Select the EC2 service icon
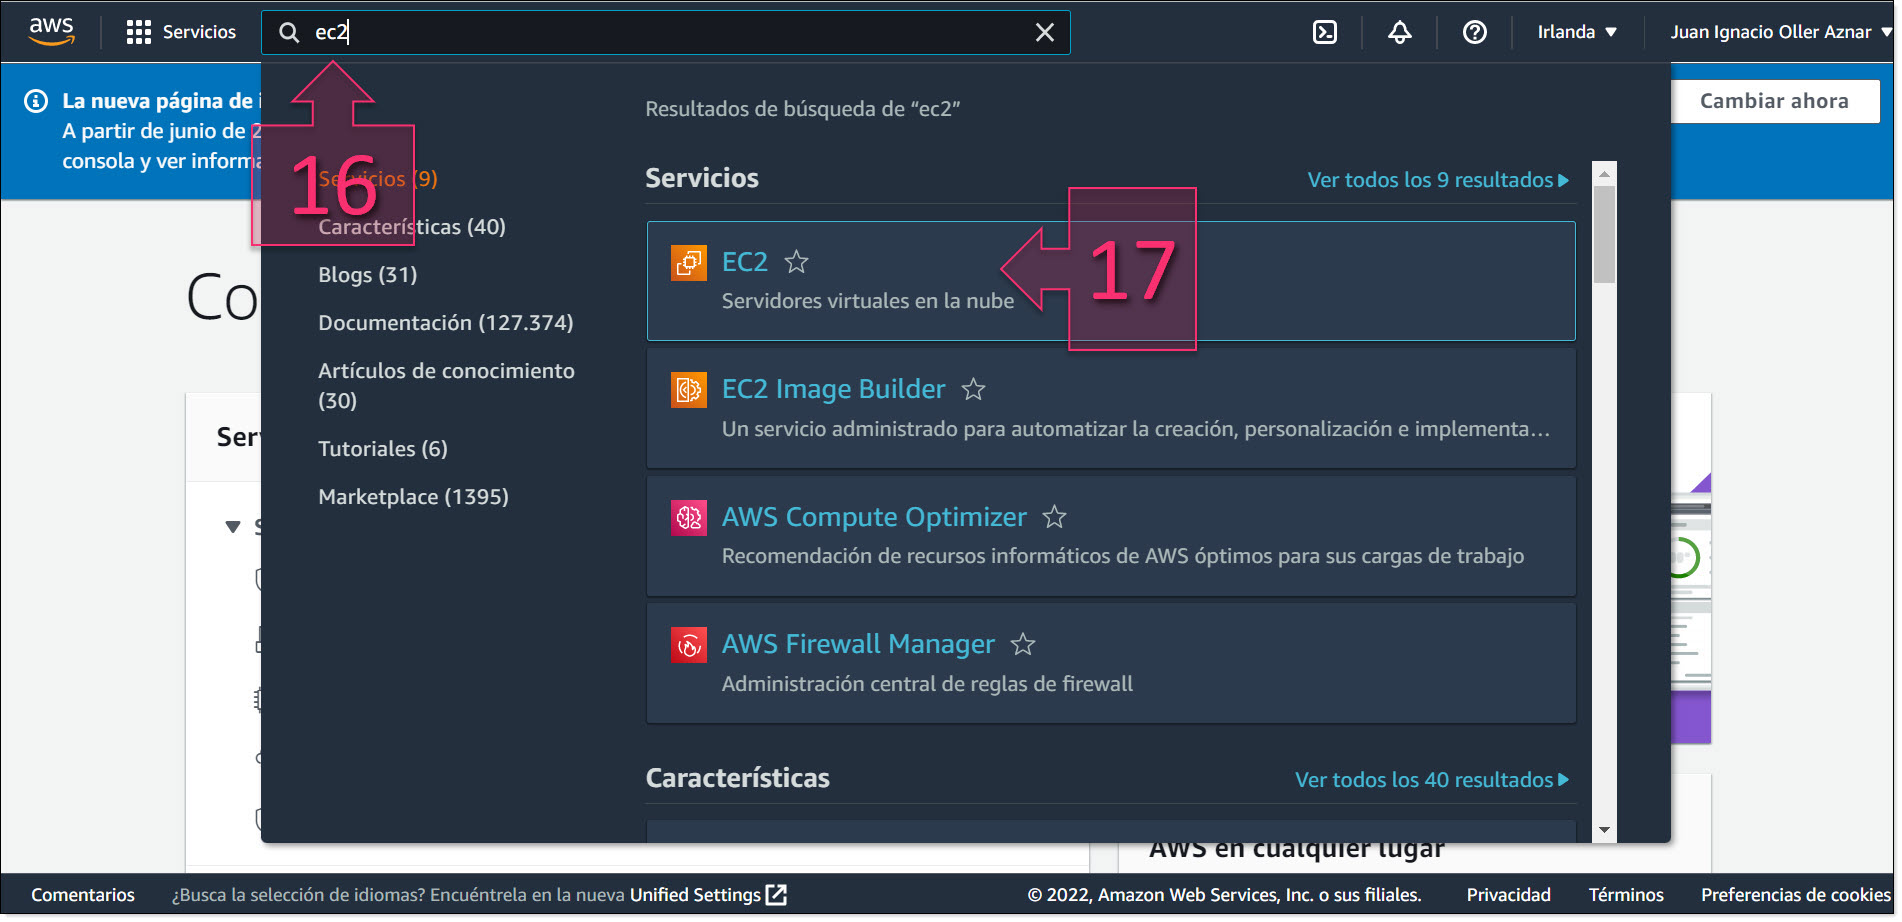 tap(688, 262)
